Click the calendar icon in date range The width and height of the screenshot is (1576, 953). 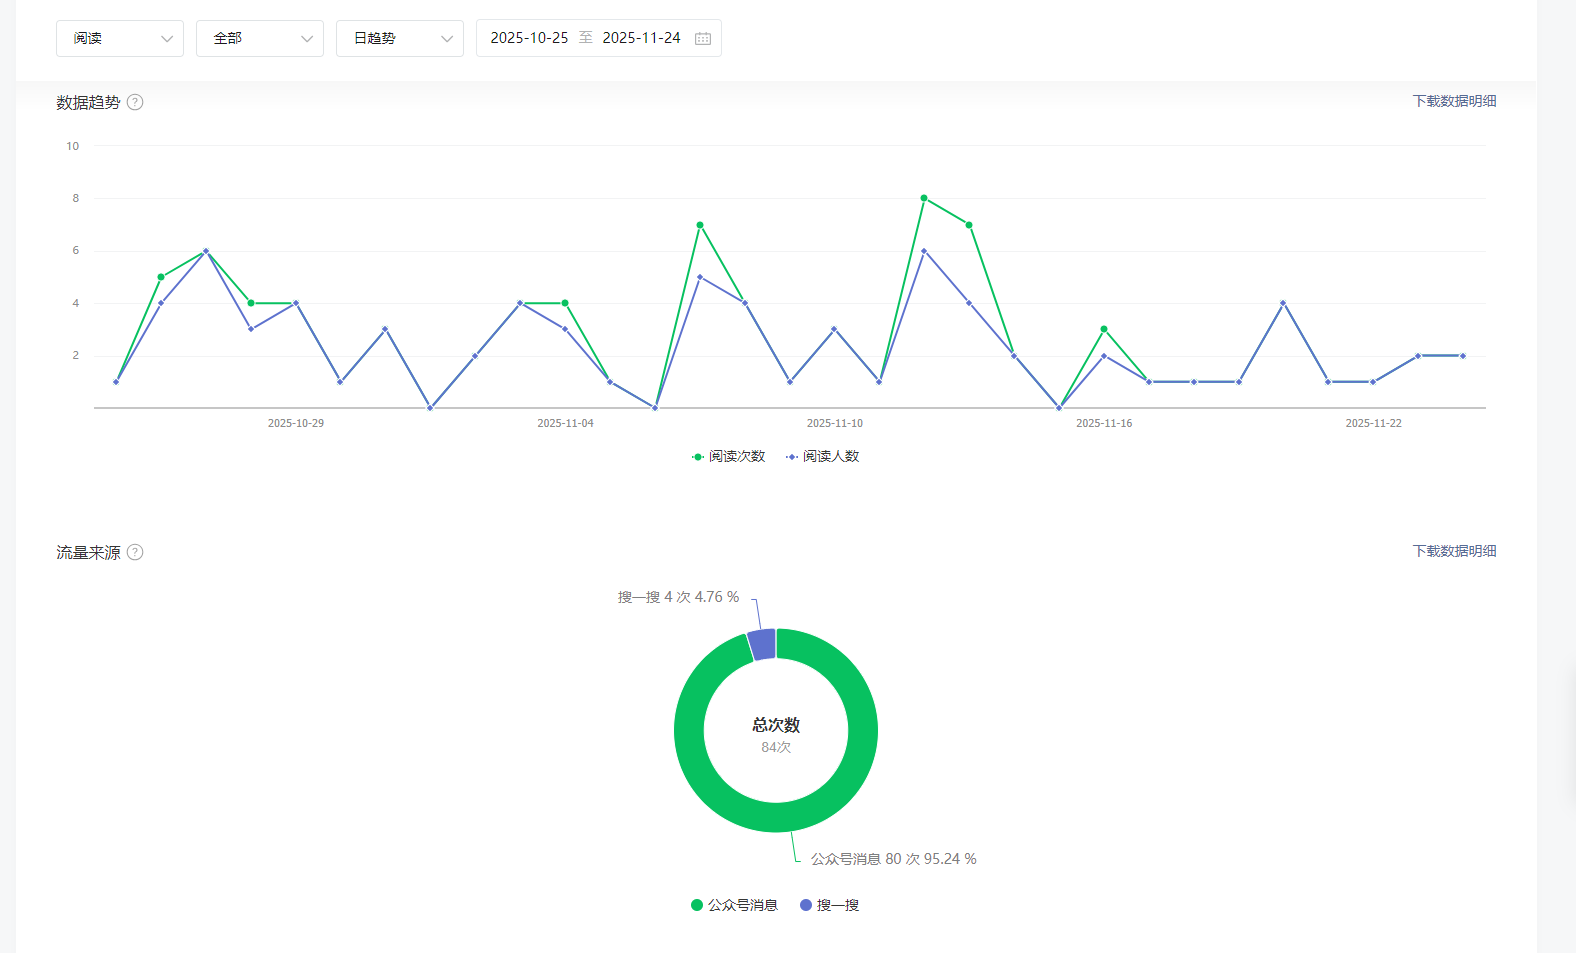click(703, 38)
